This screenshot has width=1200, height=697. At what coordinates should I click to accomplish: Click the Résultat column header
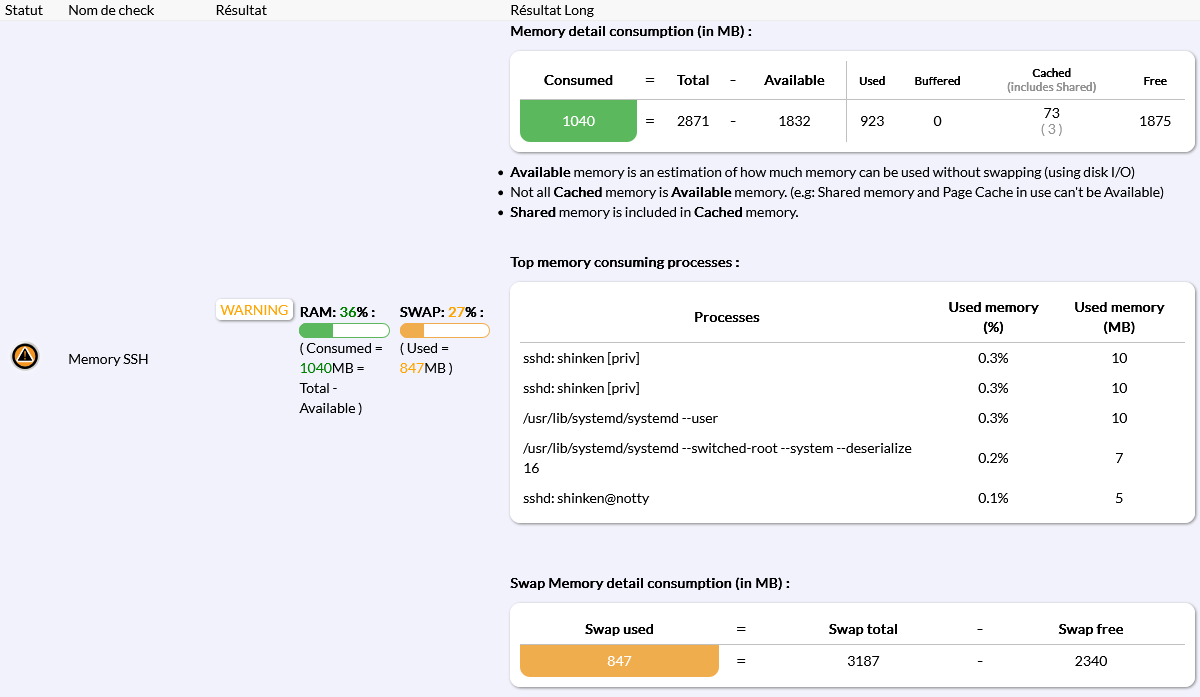pyautogui.click(x=241, y=10)
